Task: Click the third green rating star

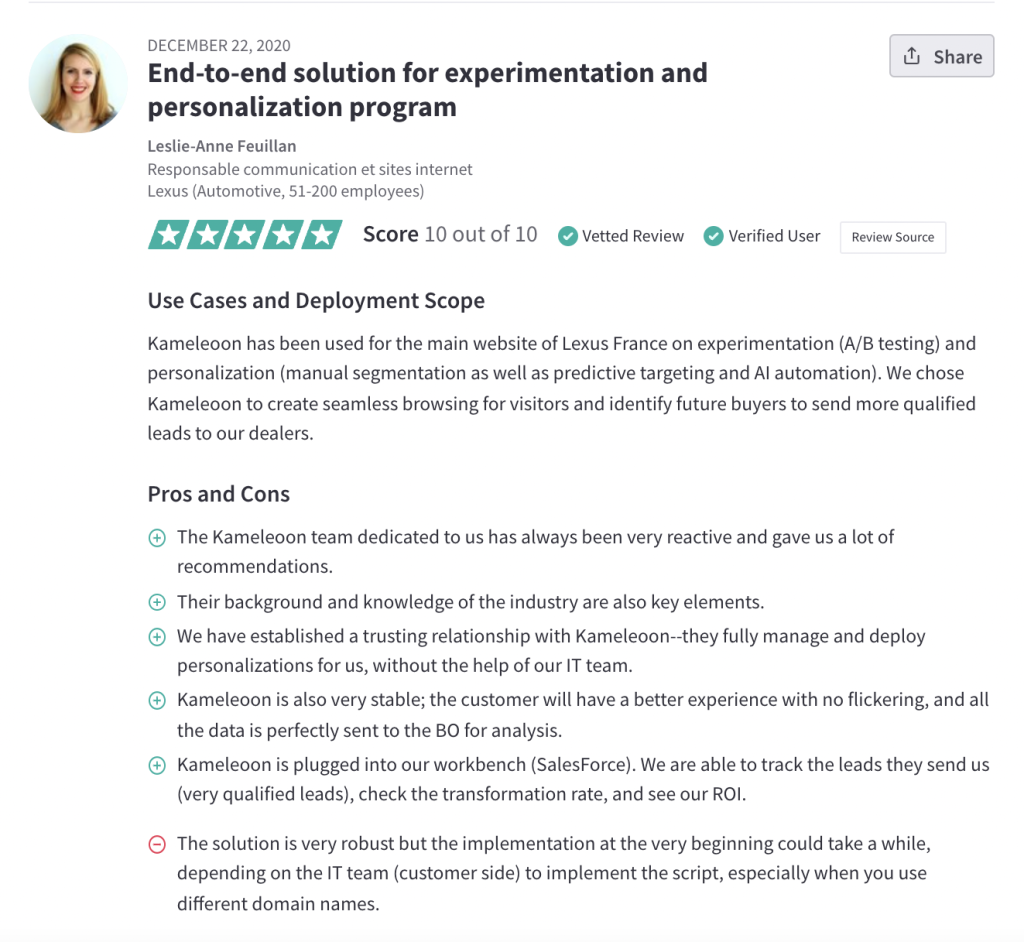Action: click(245, 235)
